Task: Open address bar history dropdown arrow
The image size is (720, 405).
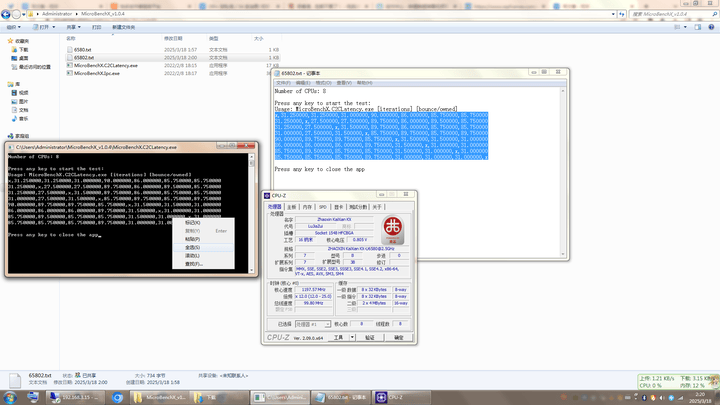Action: pos(613,14)
